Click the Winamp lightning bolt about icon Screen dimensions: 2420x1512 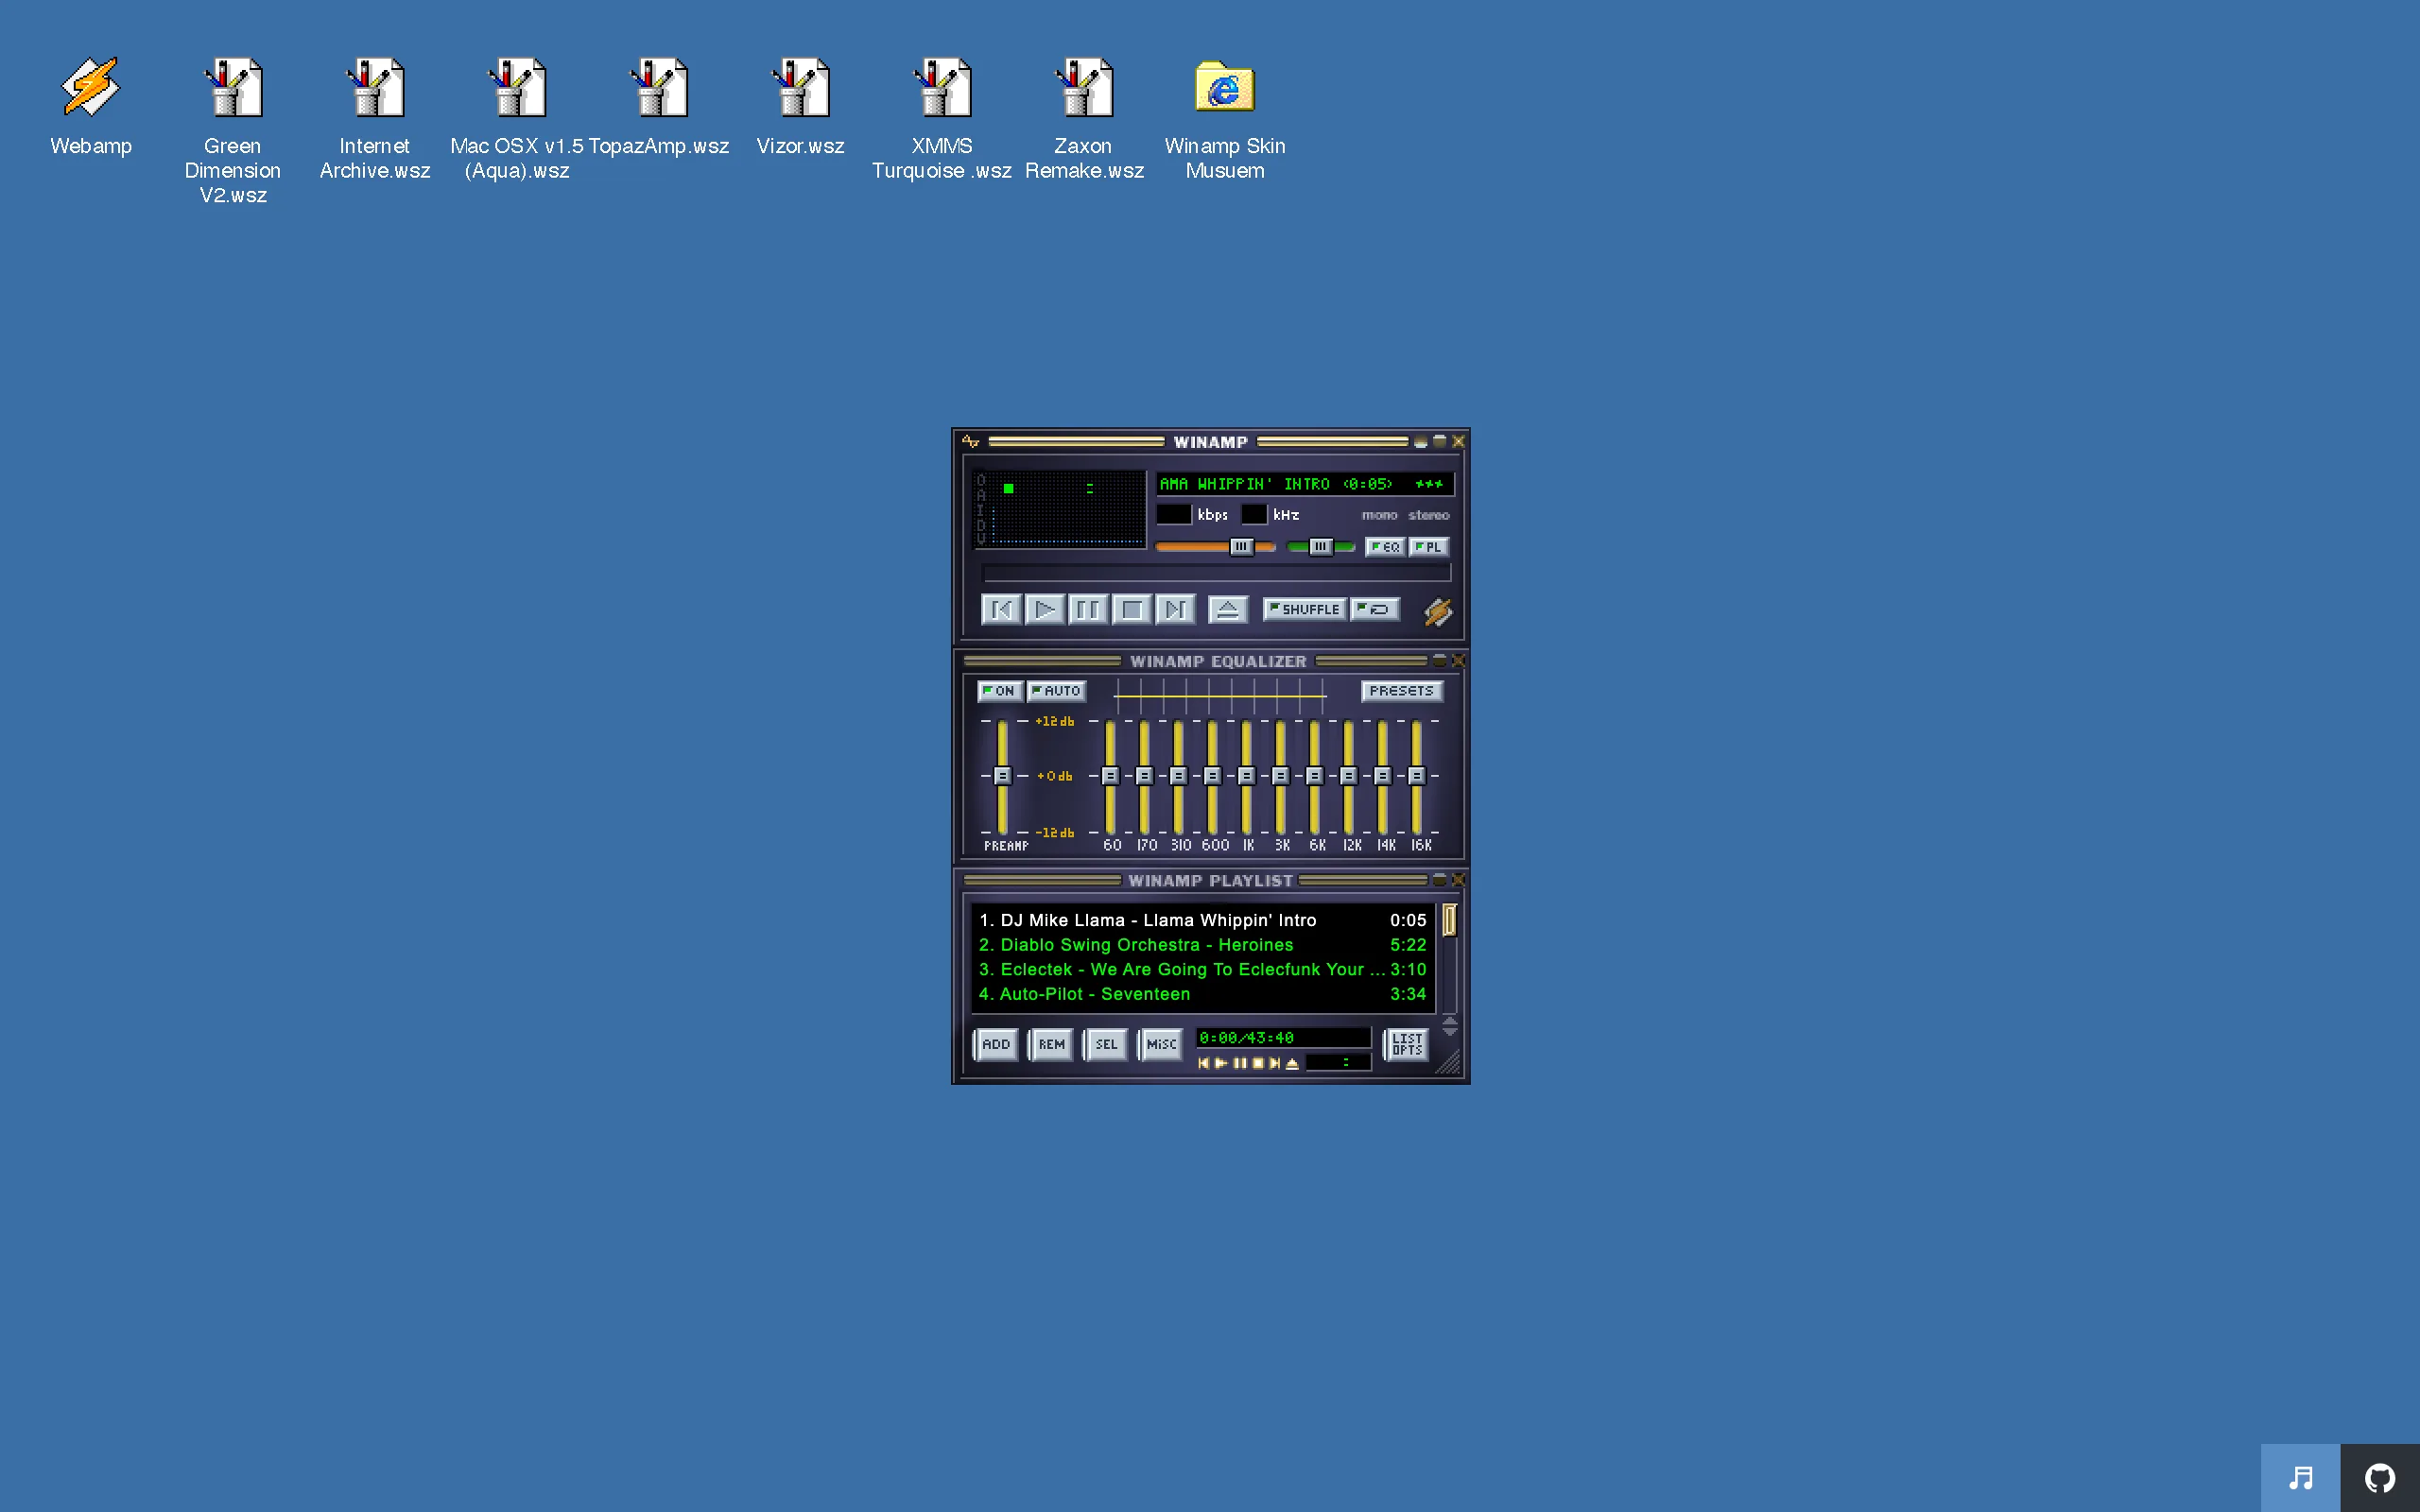point(1438,611)
